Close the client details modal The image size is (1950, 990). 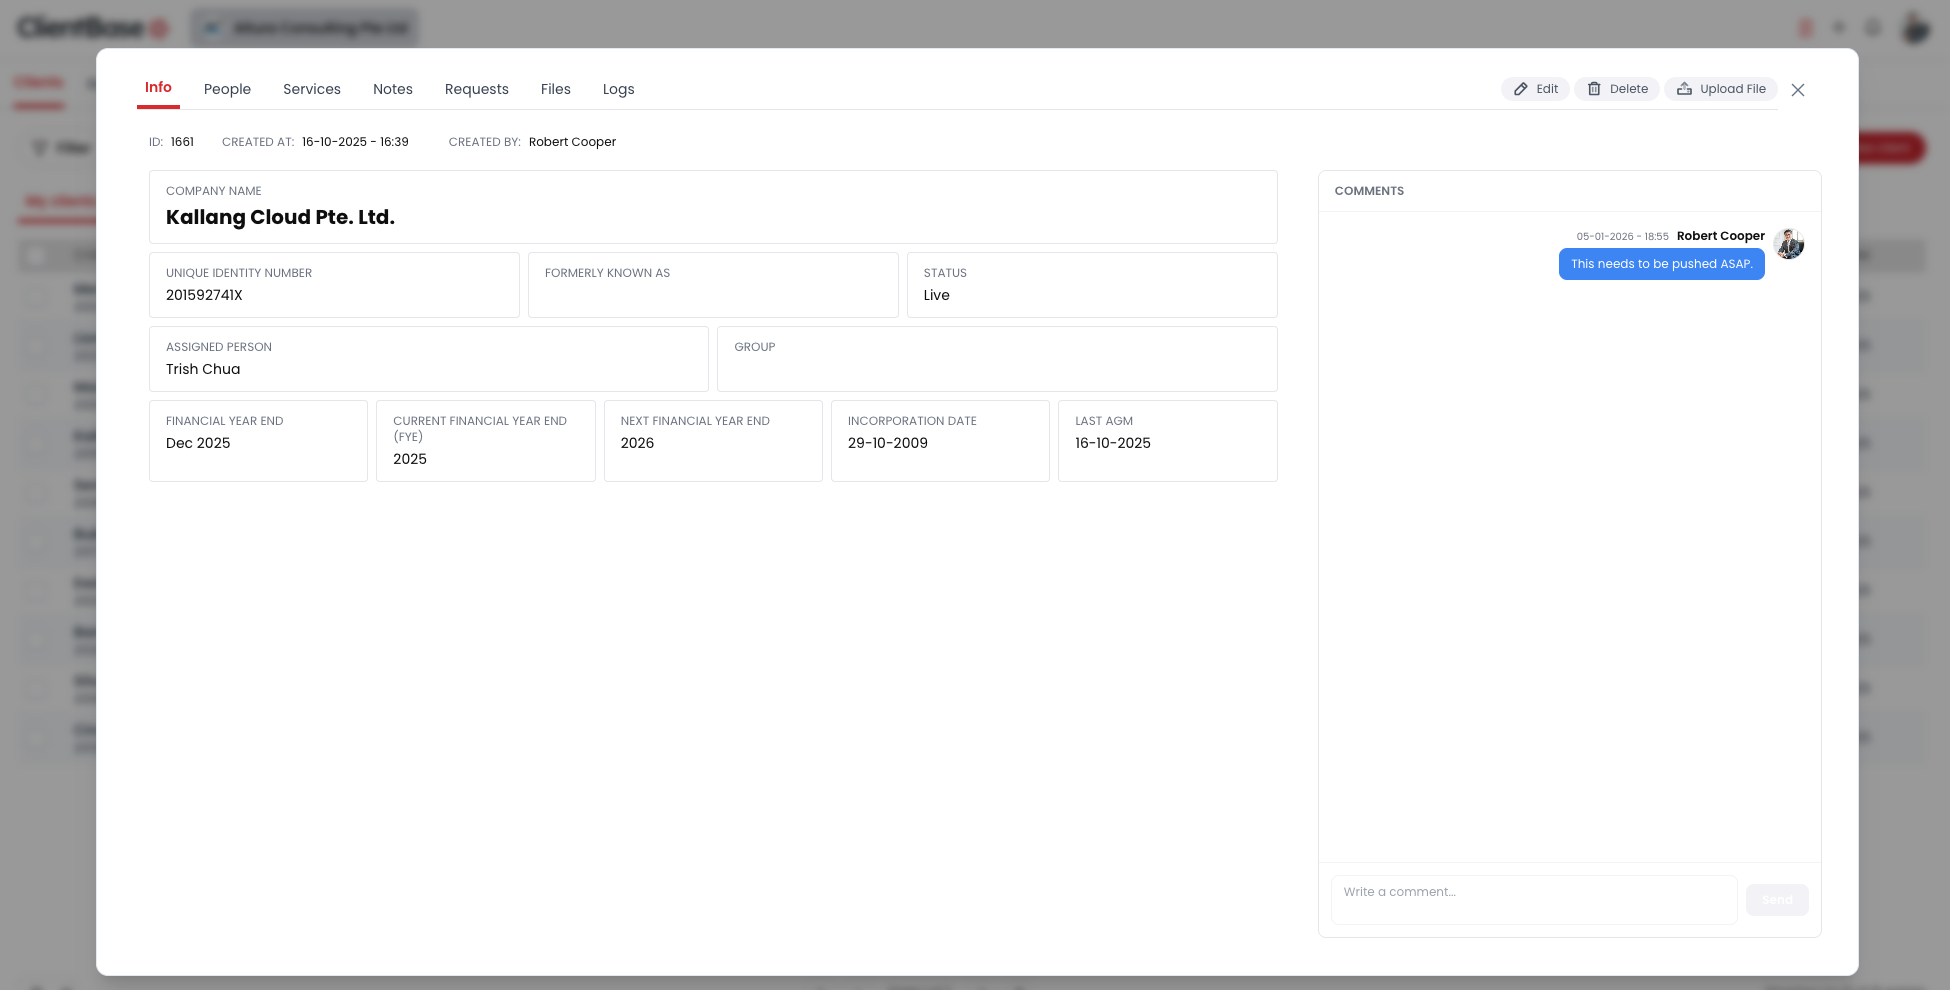pos(1797,90)
